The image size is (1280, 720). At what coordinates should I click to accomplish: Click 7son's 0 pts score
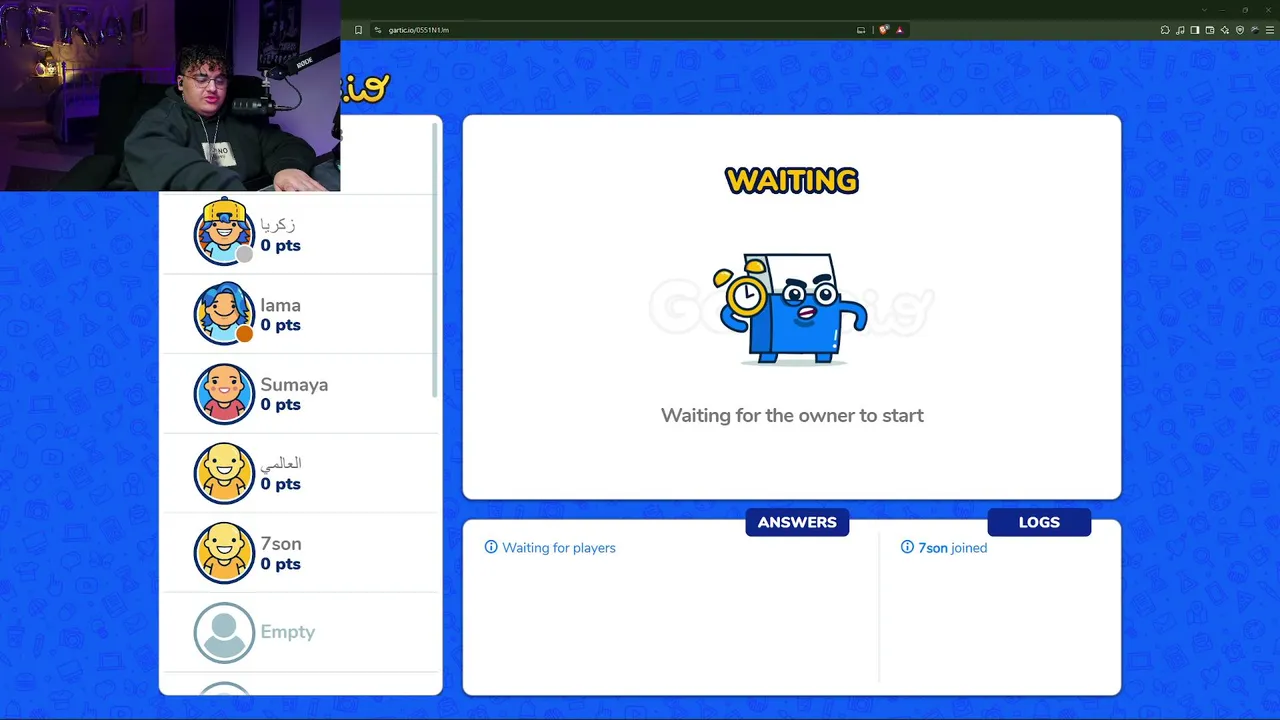click(x=280, y=564)
